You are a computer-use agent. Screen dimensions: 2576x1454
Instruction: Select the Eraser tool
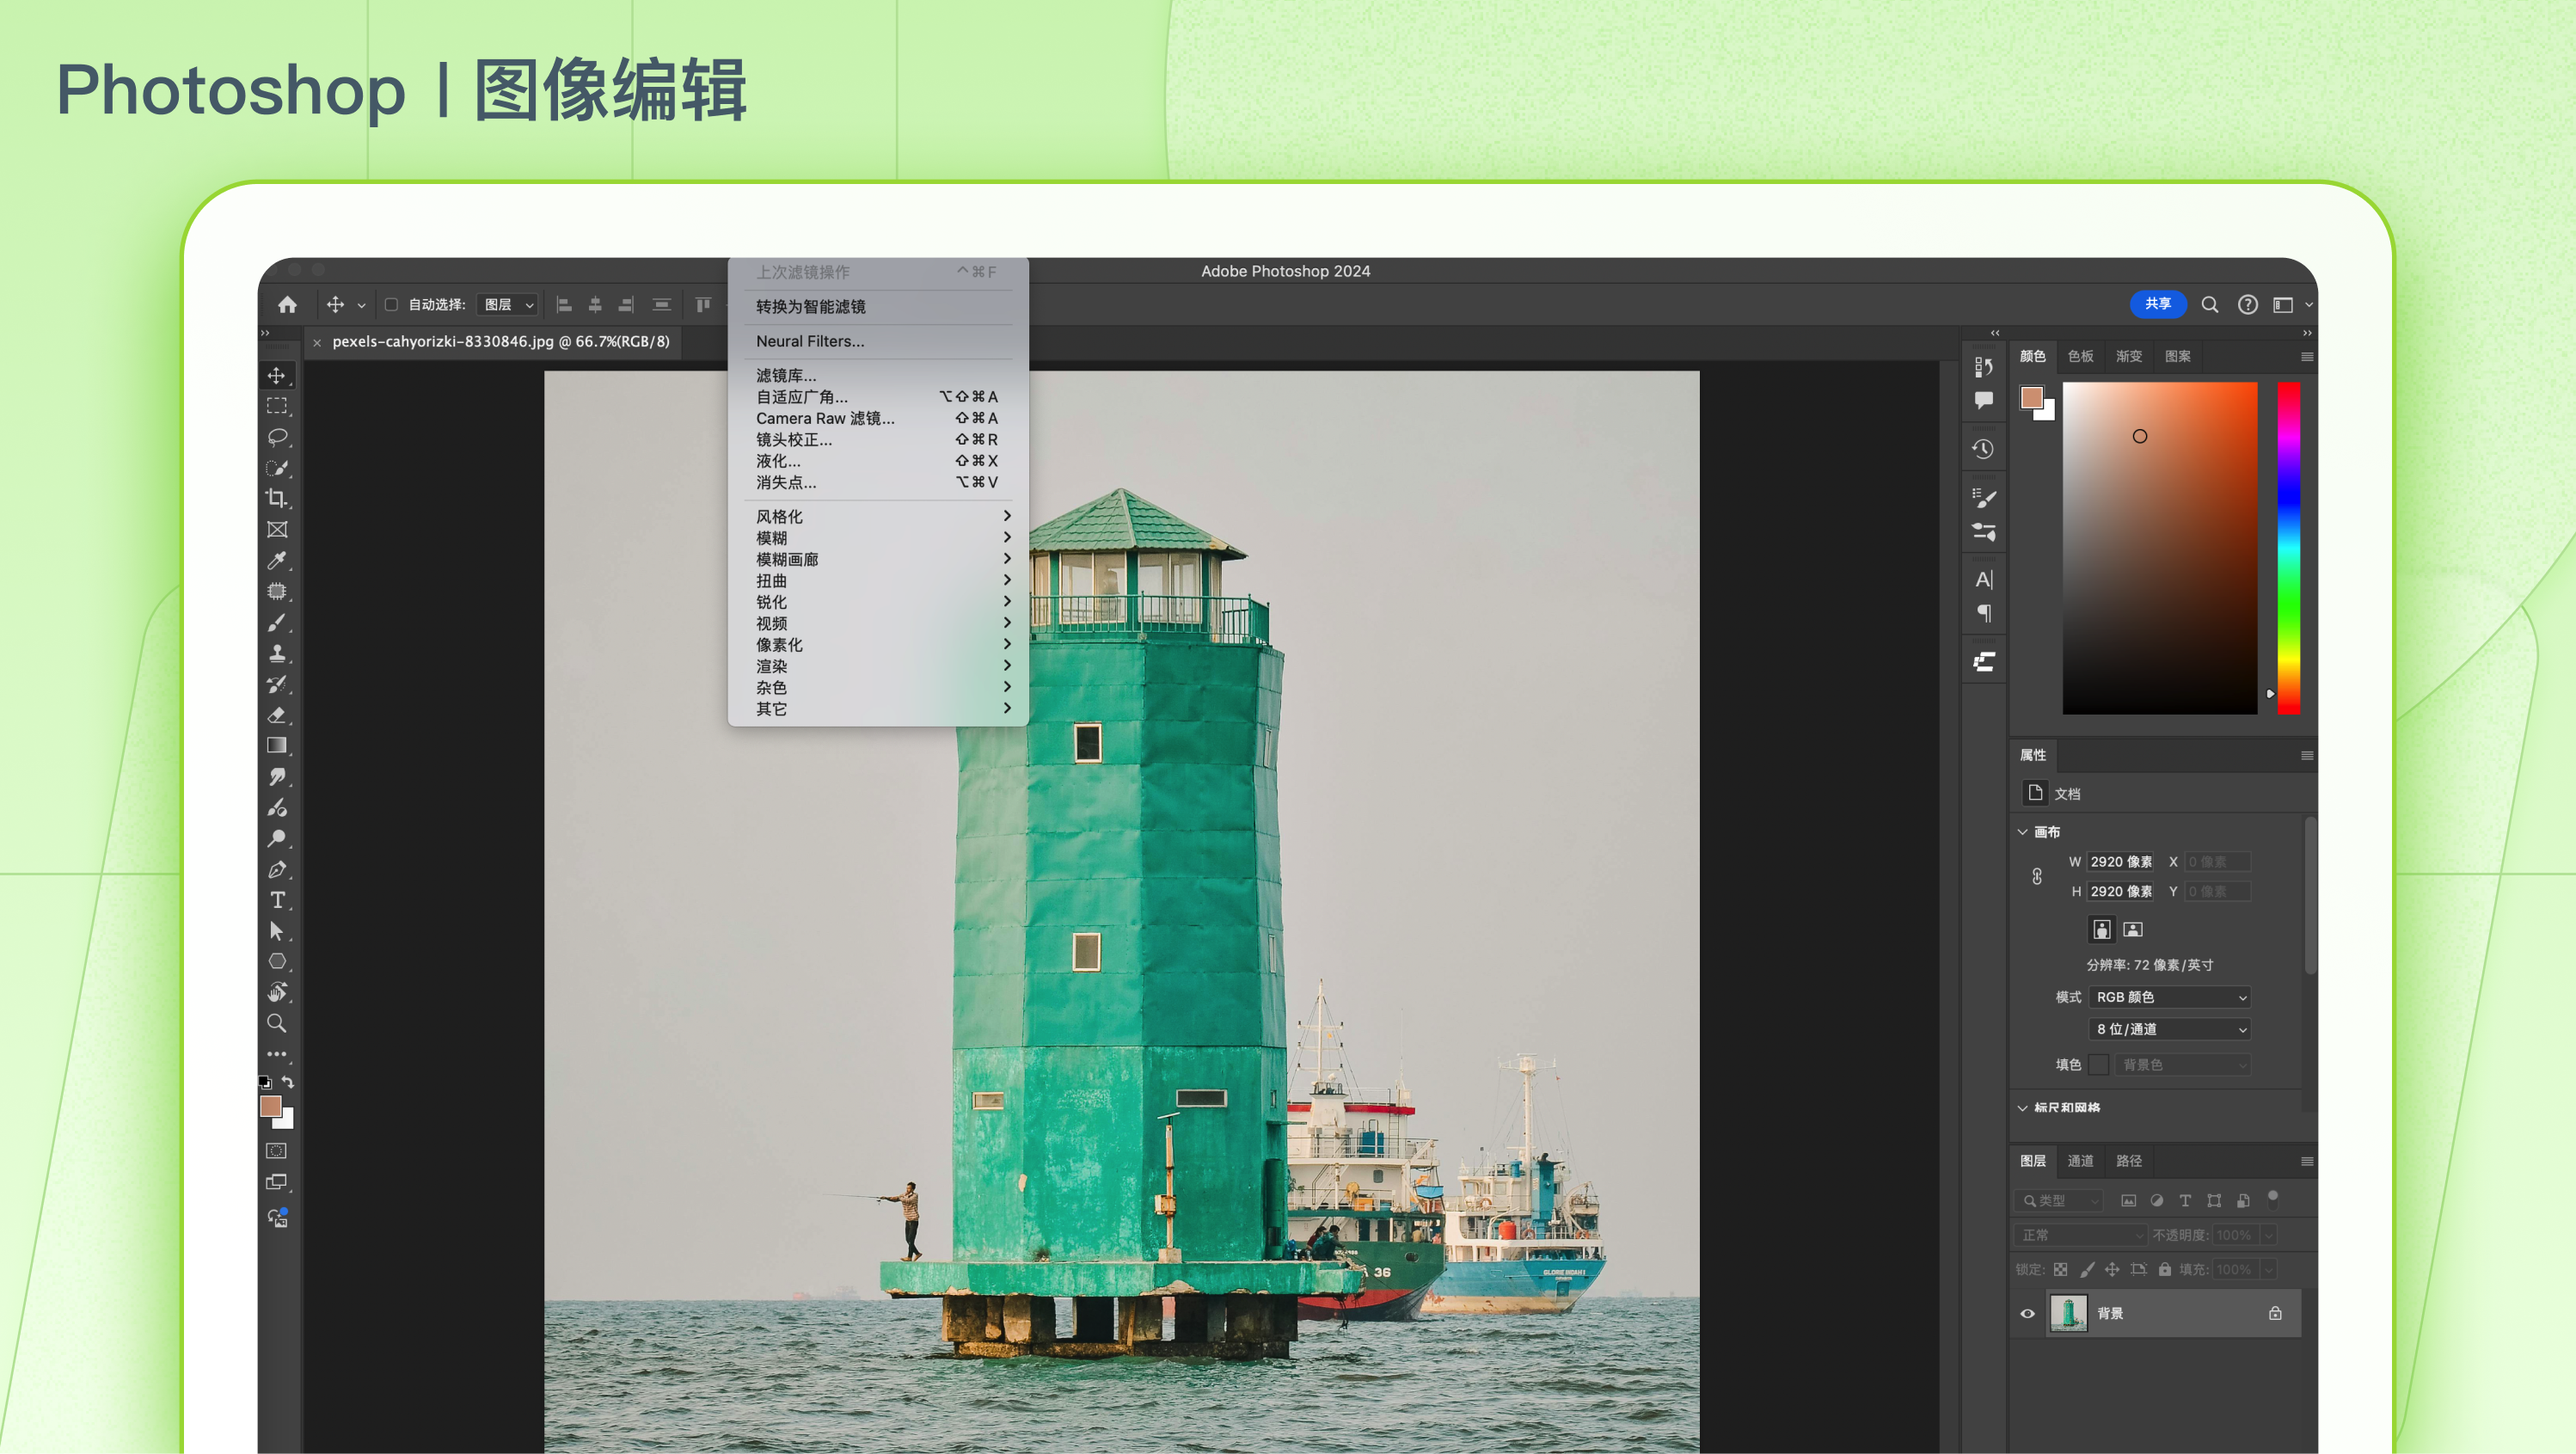click(277, 715)
